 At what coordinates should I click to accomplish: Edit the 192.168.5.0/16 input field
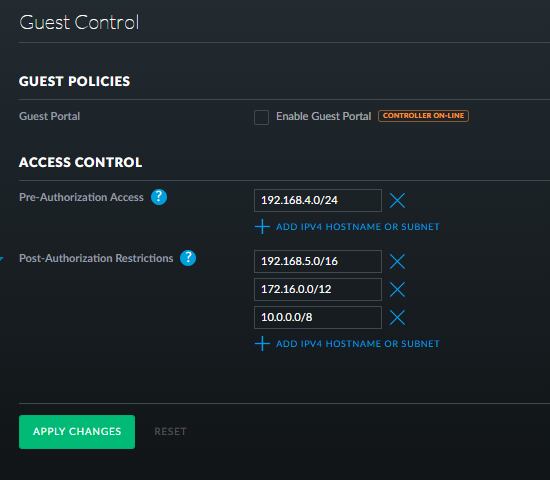tap(318, 261)
